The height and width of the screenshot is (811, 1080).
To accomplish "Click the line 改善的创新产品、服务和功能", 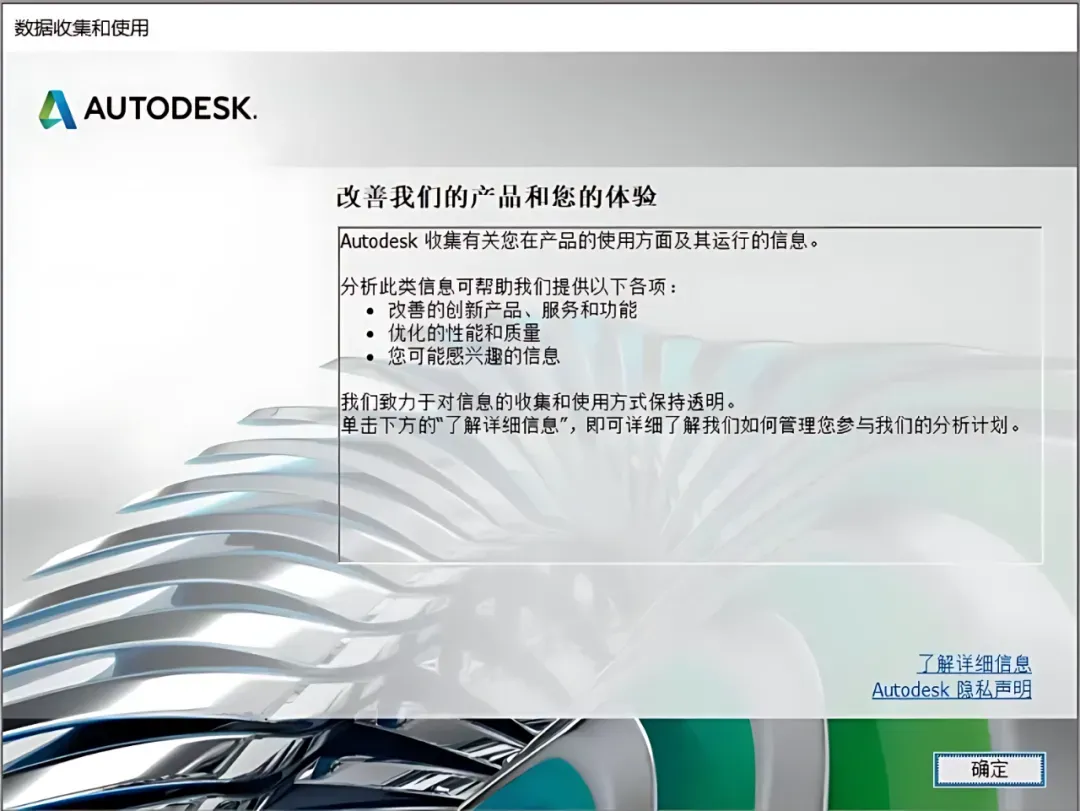I will pyautogui.click(x=512, y=309).
